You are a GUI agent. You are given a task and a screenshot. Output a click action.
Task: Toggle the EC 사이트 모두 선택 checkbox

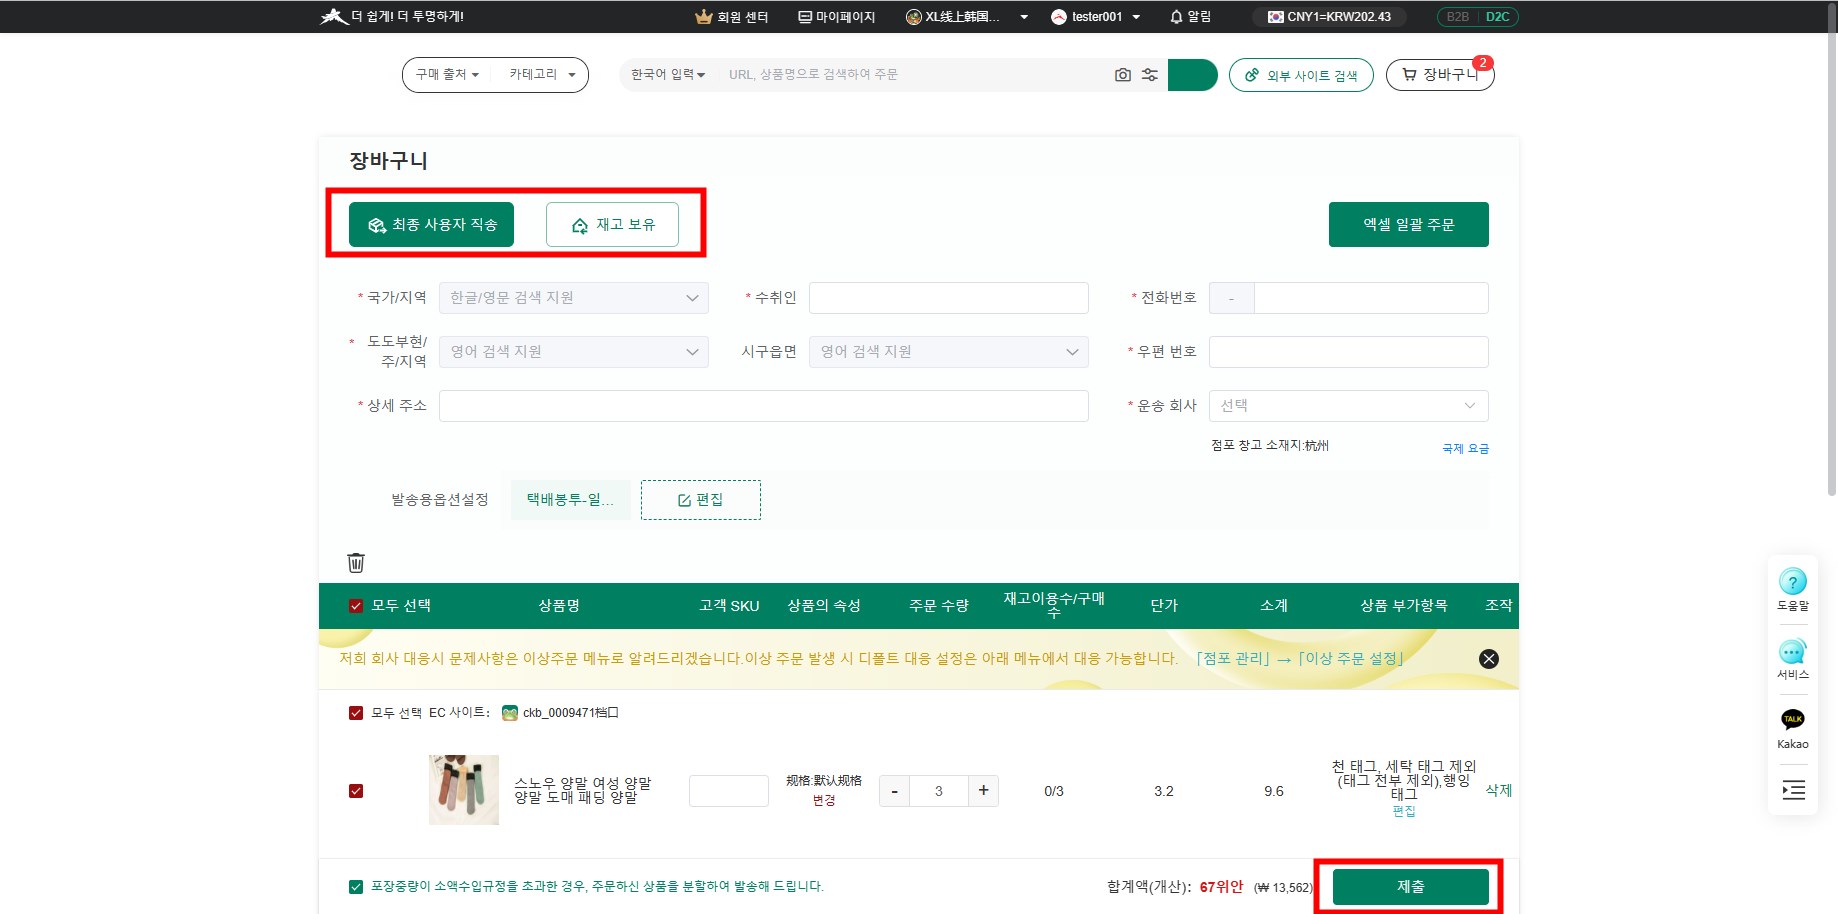click(356, 713)
